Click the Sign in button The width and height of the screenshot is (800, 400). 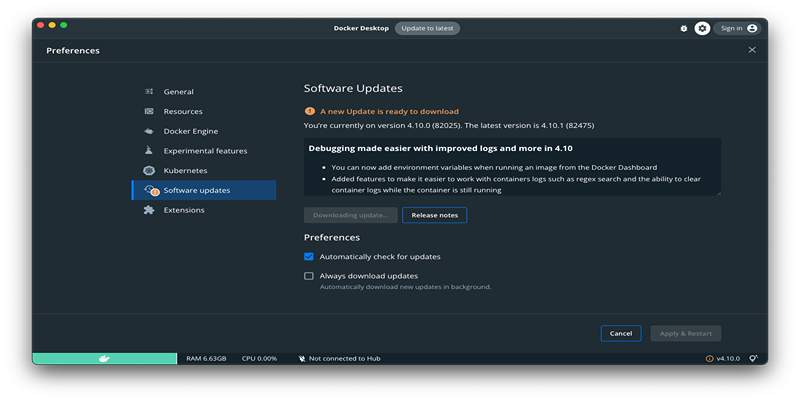pos(737,28)
